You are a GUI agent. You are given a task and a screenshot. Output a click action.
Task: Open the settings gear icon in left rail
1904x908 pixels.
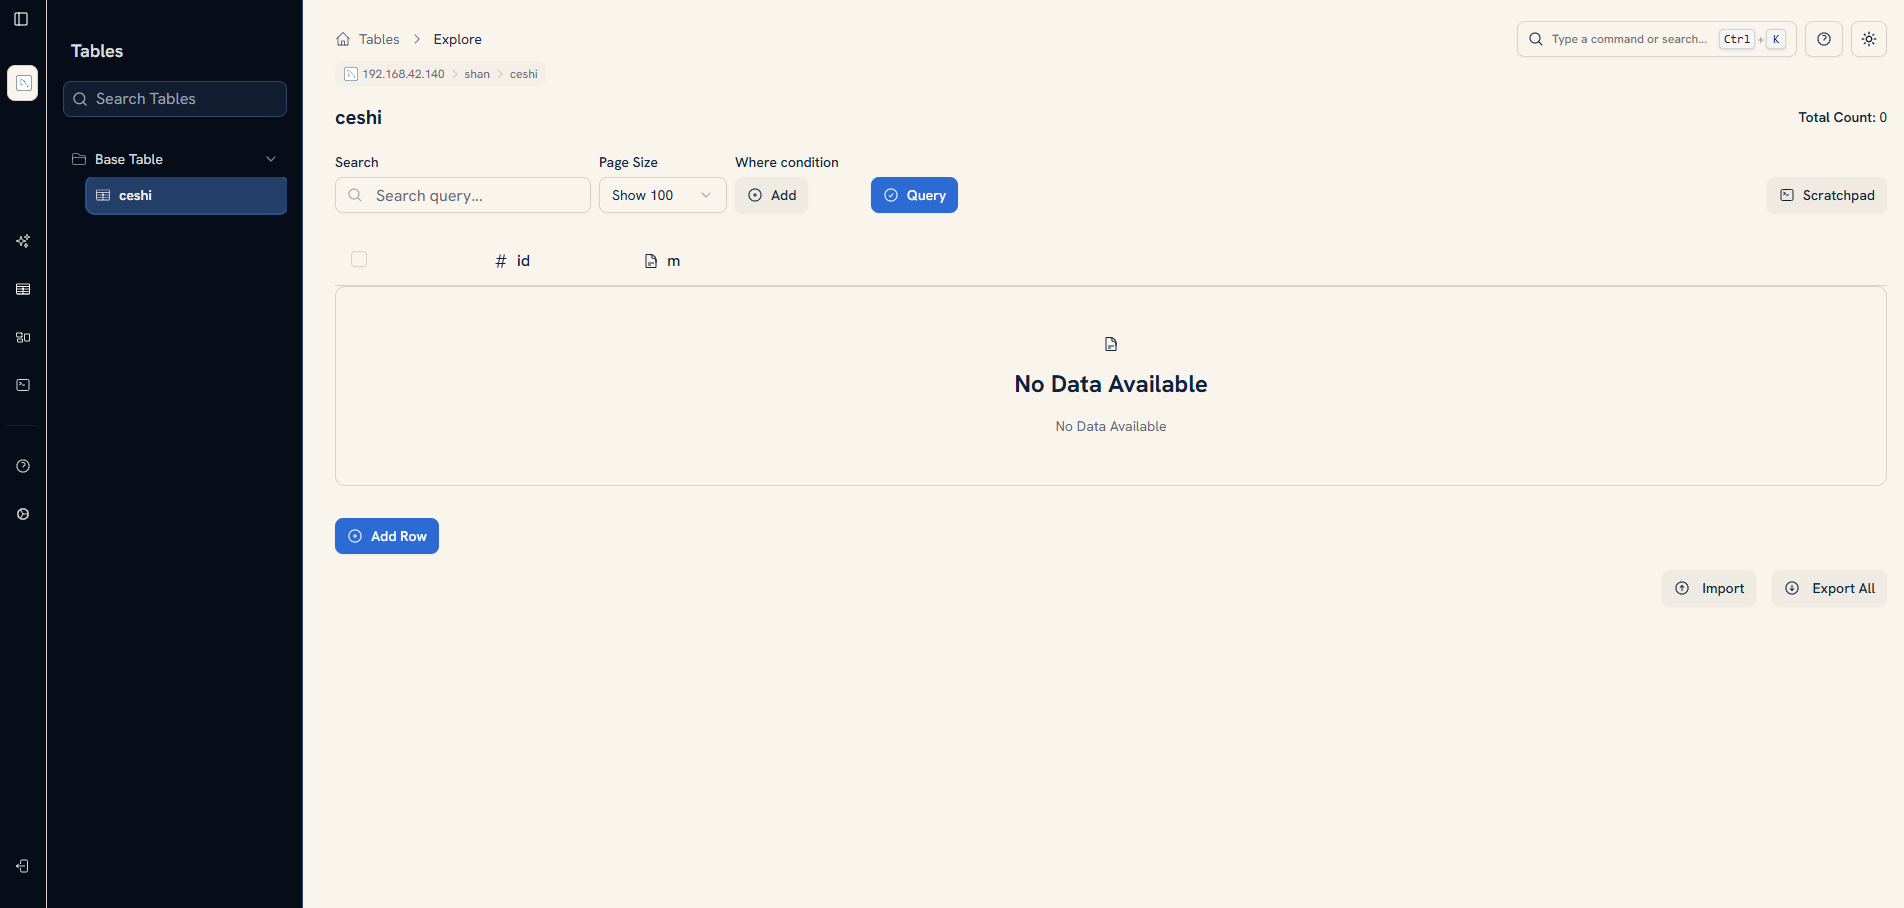(23, 514)
